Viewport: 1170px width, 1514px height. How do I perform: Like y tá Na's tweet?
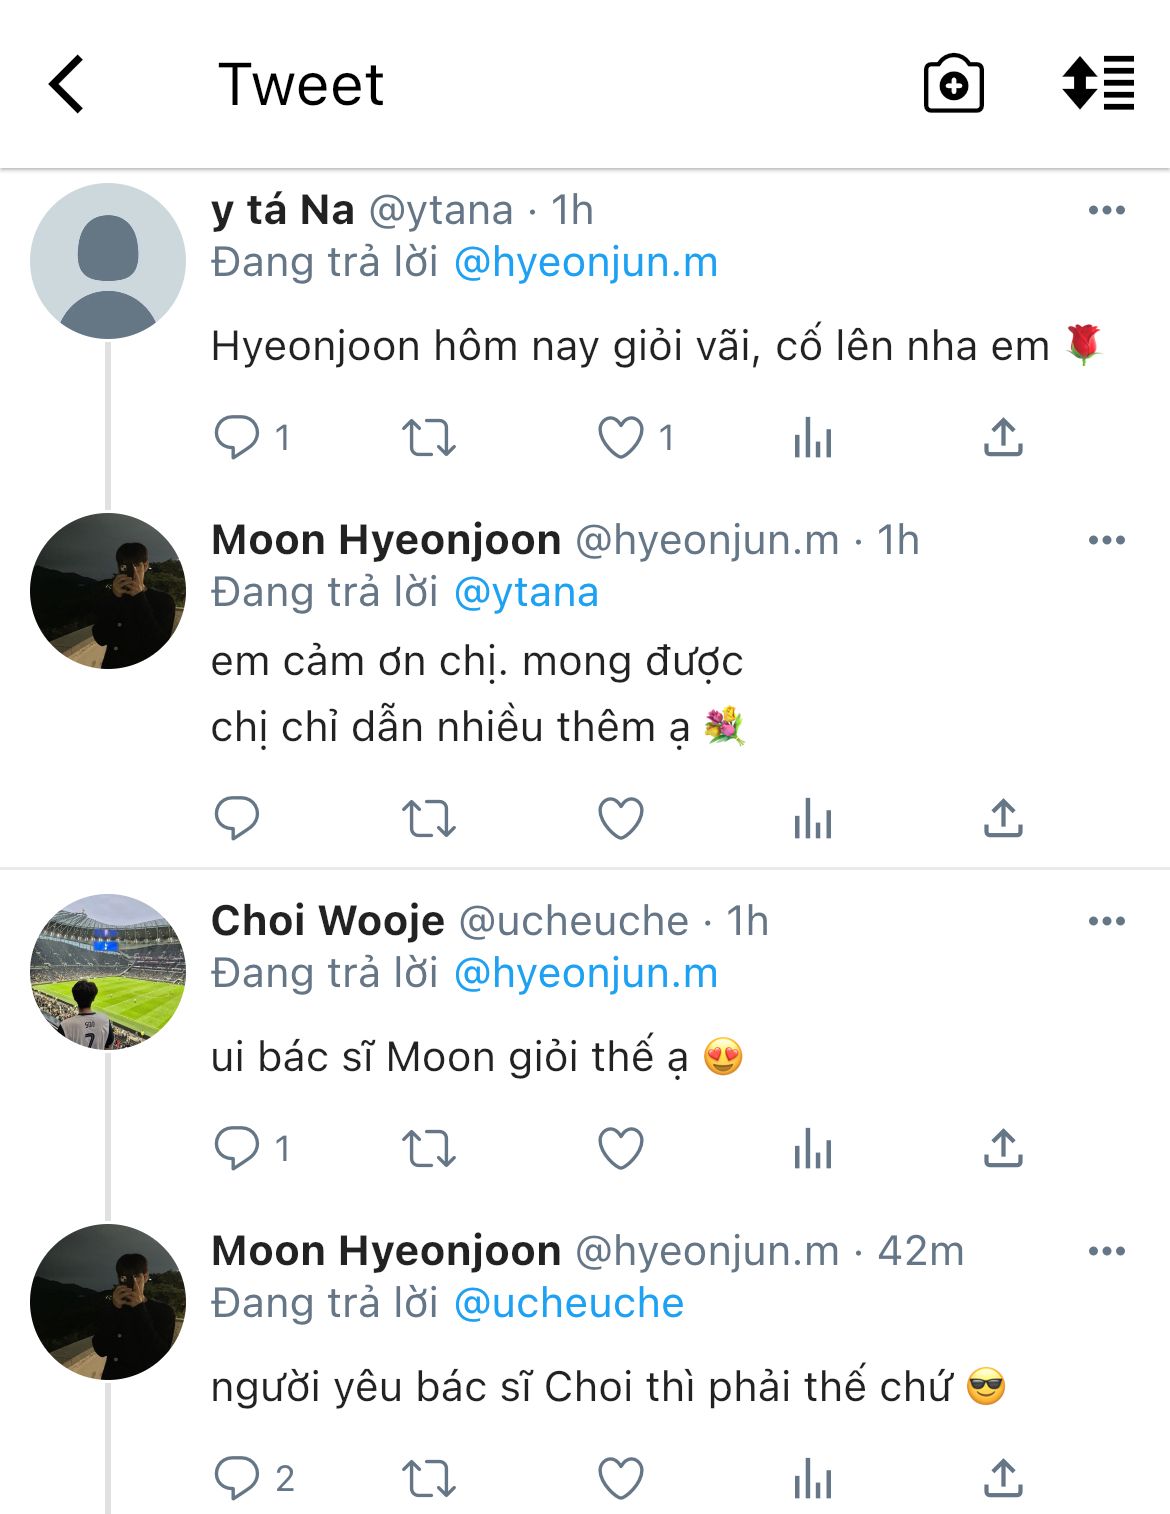tap(621, 437)
